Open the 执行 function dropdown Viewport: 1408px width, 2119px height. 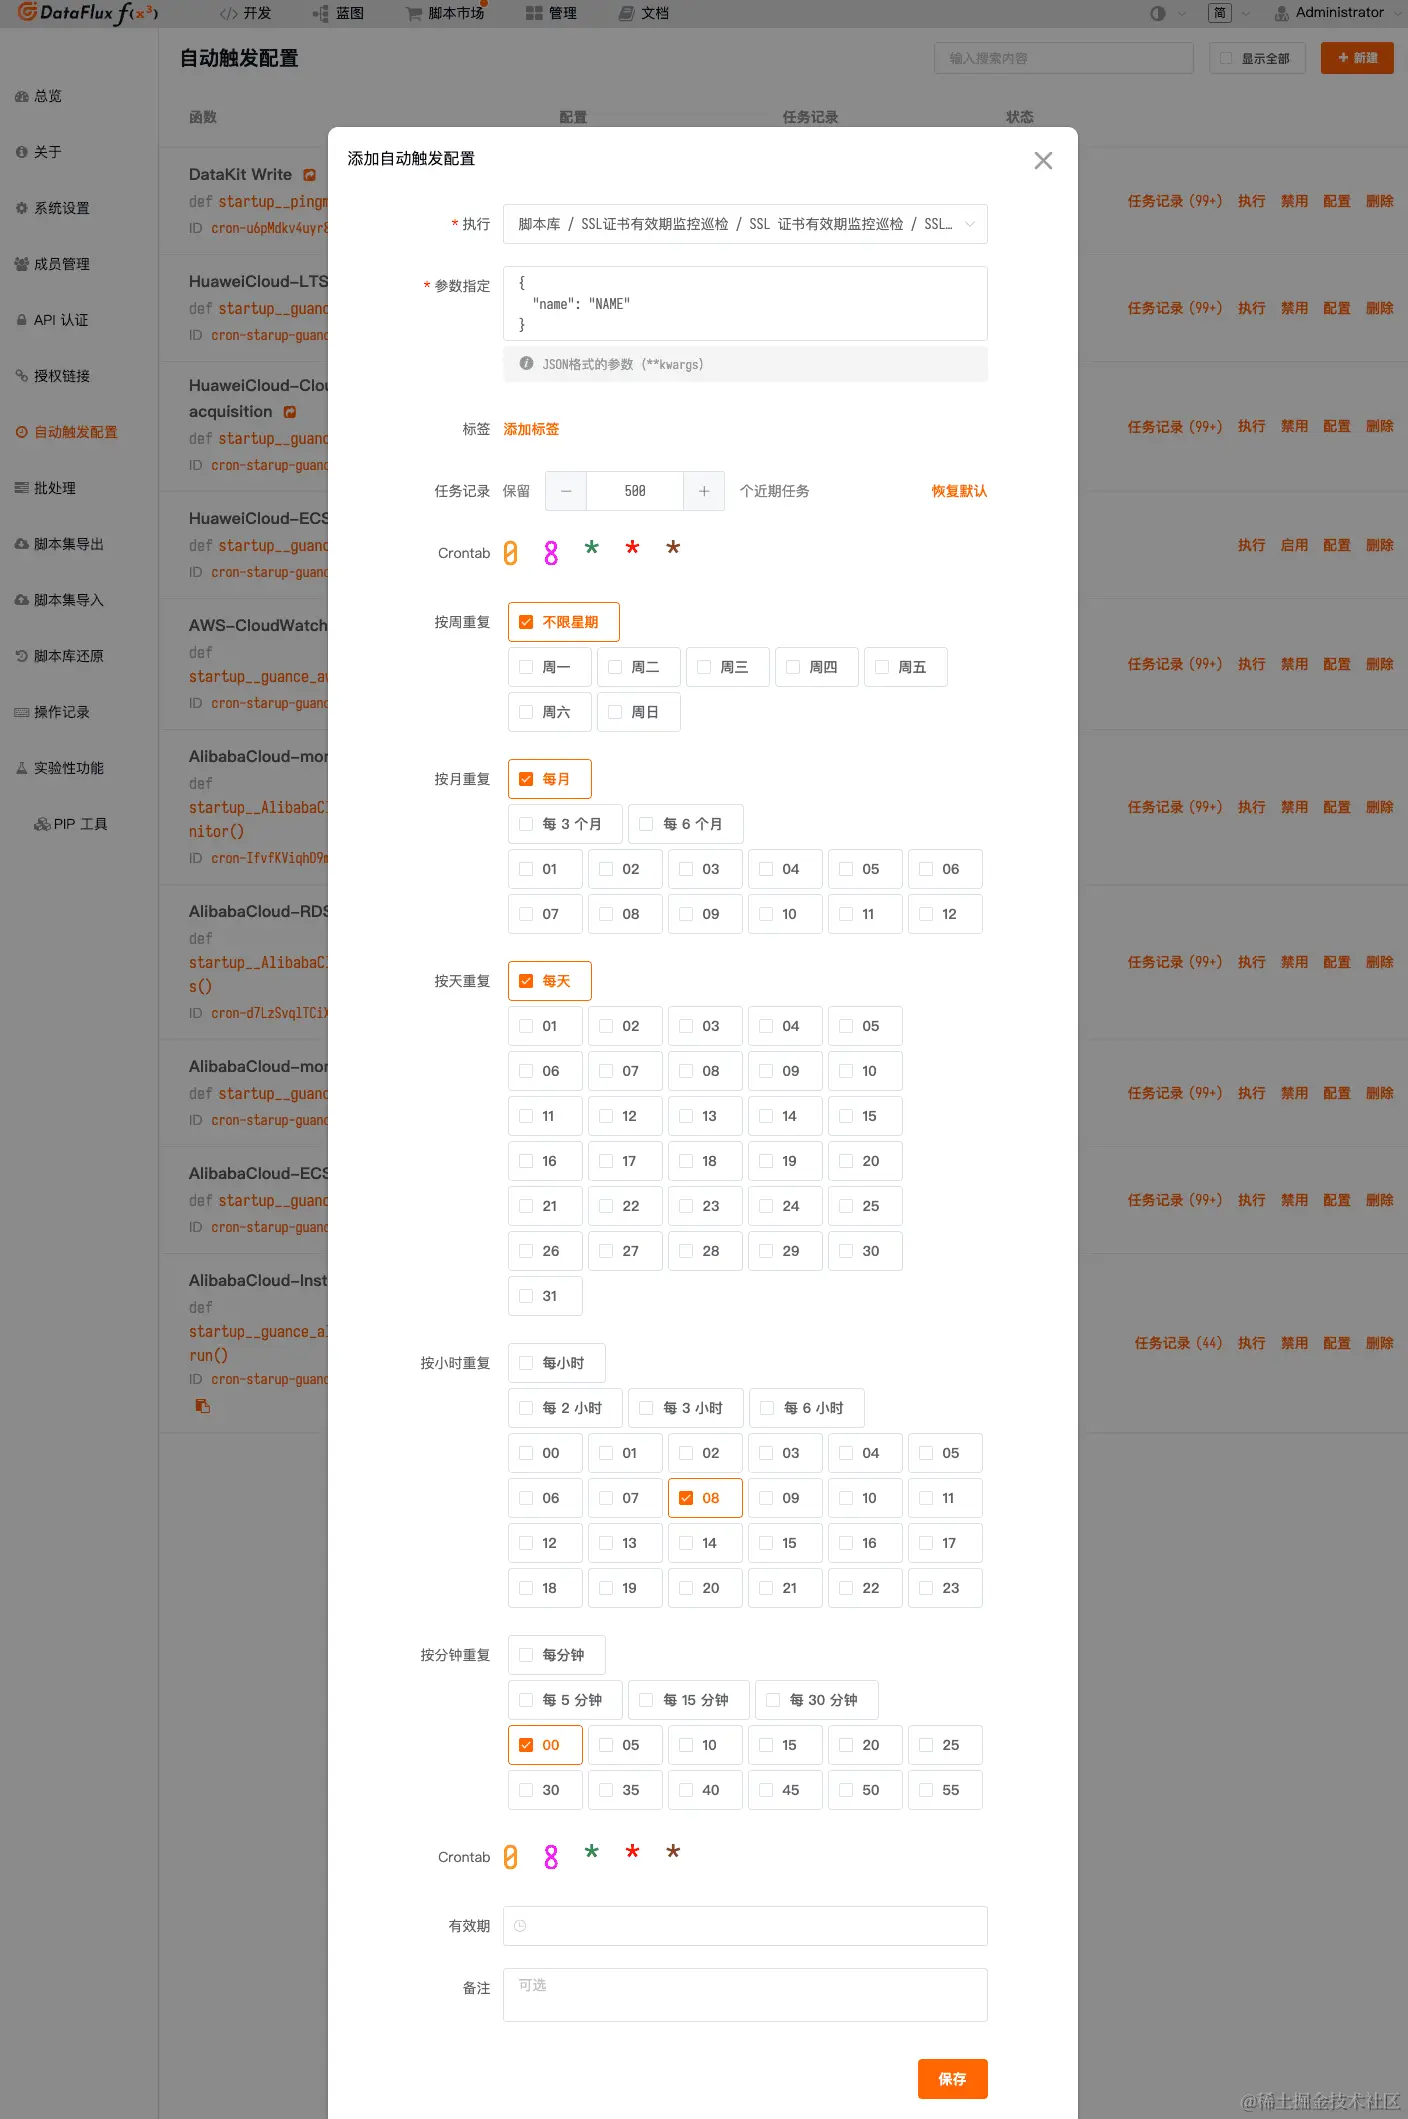[x=745, y=224]
